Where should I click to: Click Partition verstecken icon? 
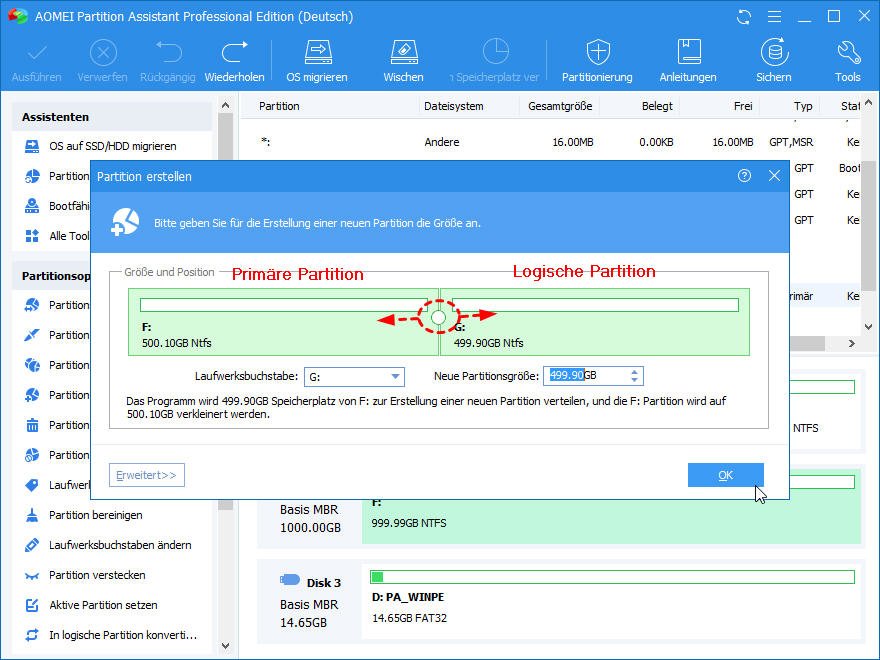pyautogui.click(x=33, y=575)
